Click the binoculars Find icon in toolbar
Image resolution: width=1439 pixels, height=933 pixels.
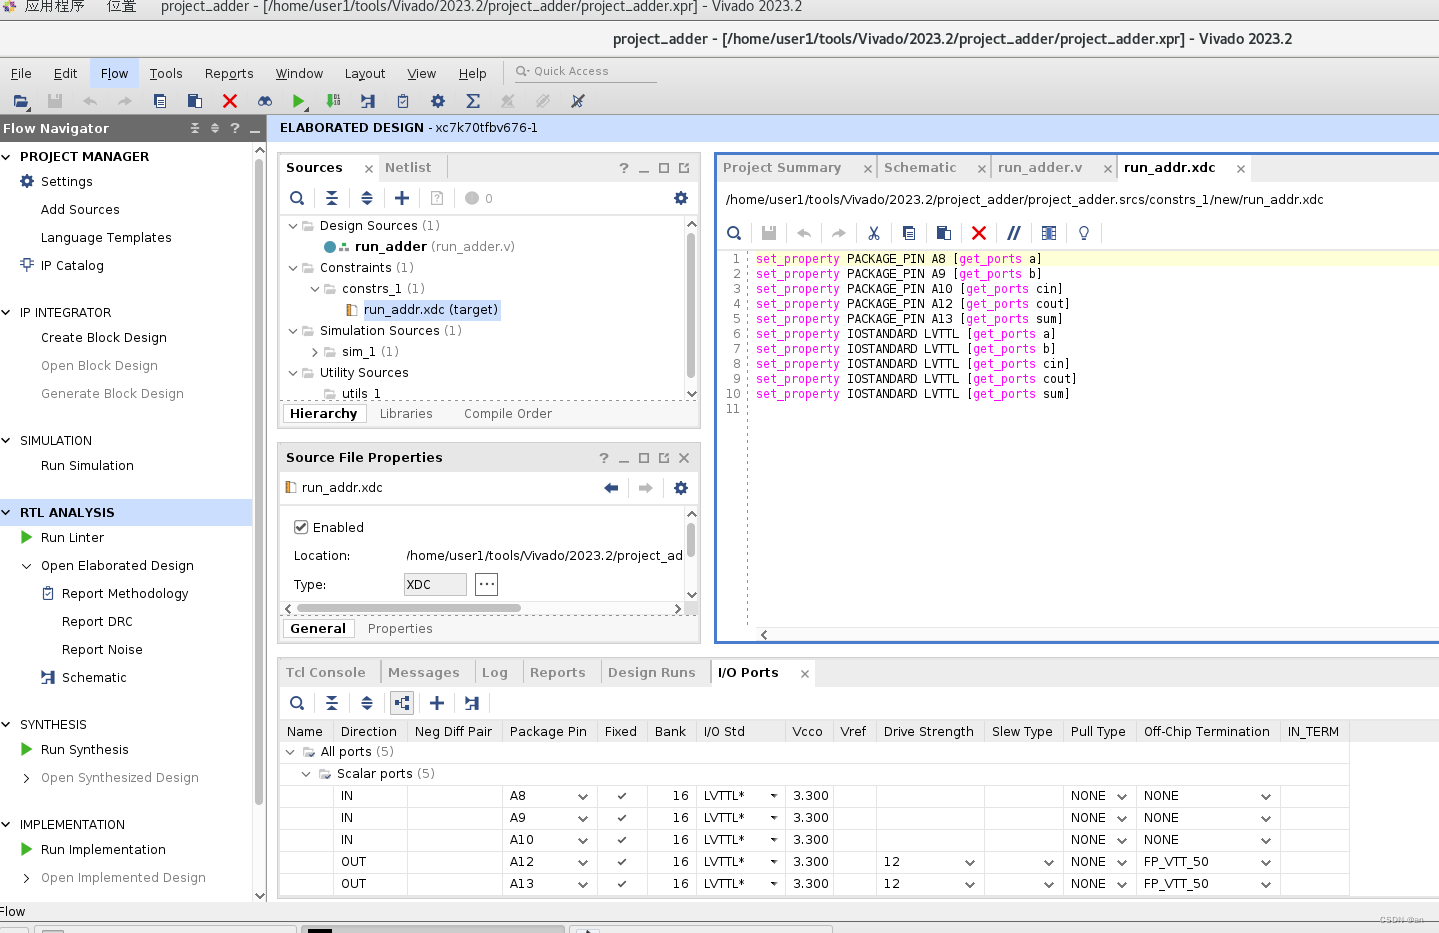click(265, 101)
